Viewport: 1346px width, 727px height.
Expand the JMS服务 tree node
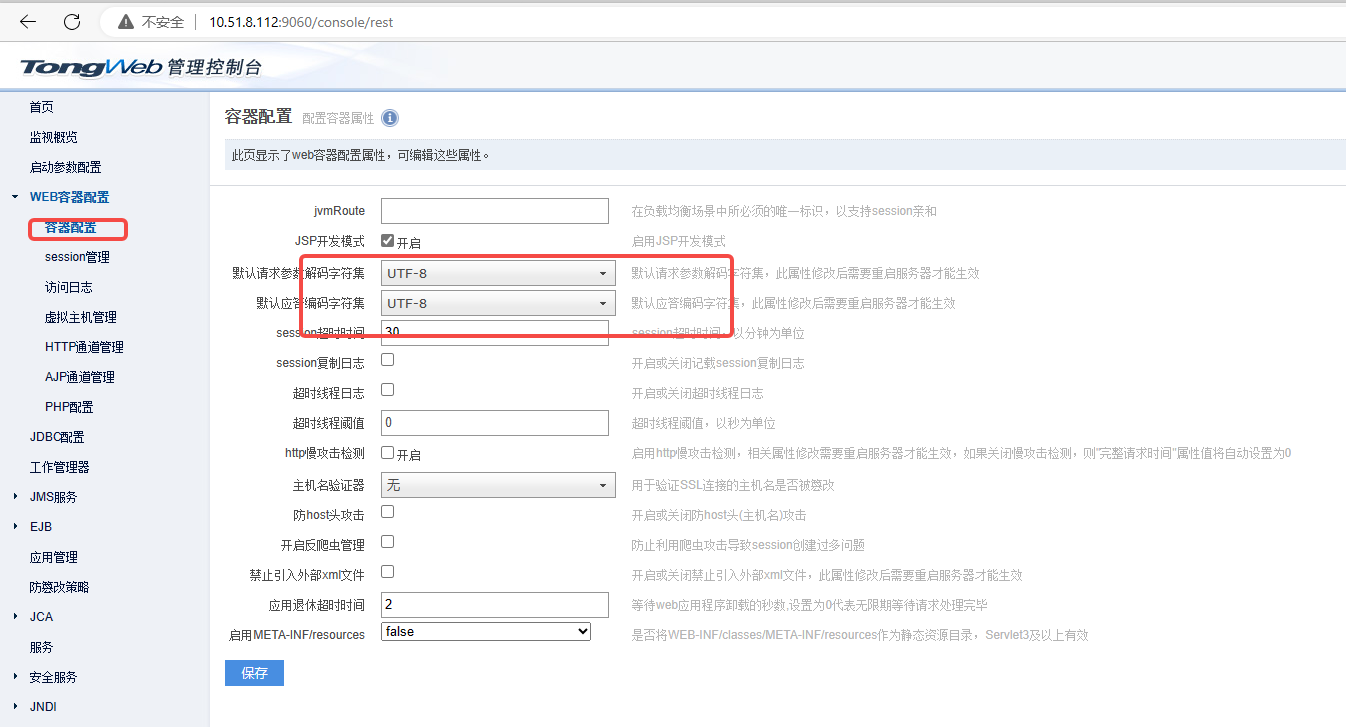(x=15, y=497)
